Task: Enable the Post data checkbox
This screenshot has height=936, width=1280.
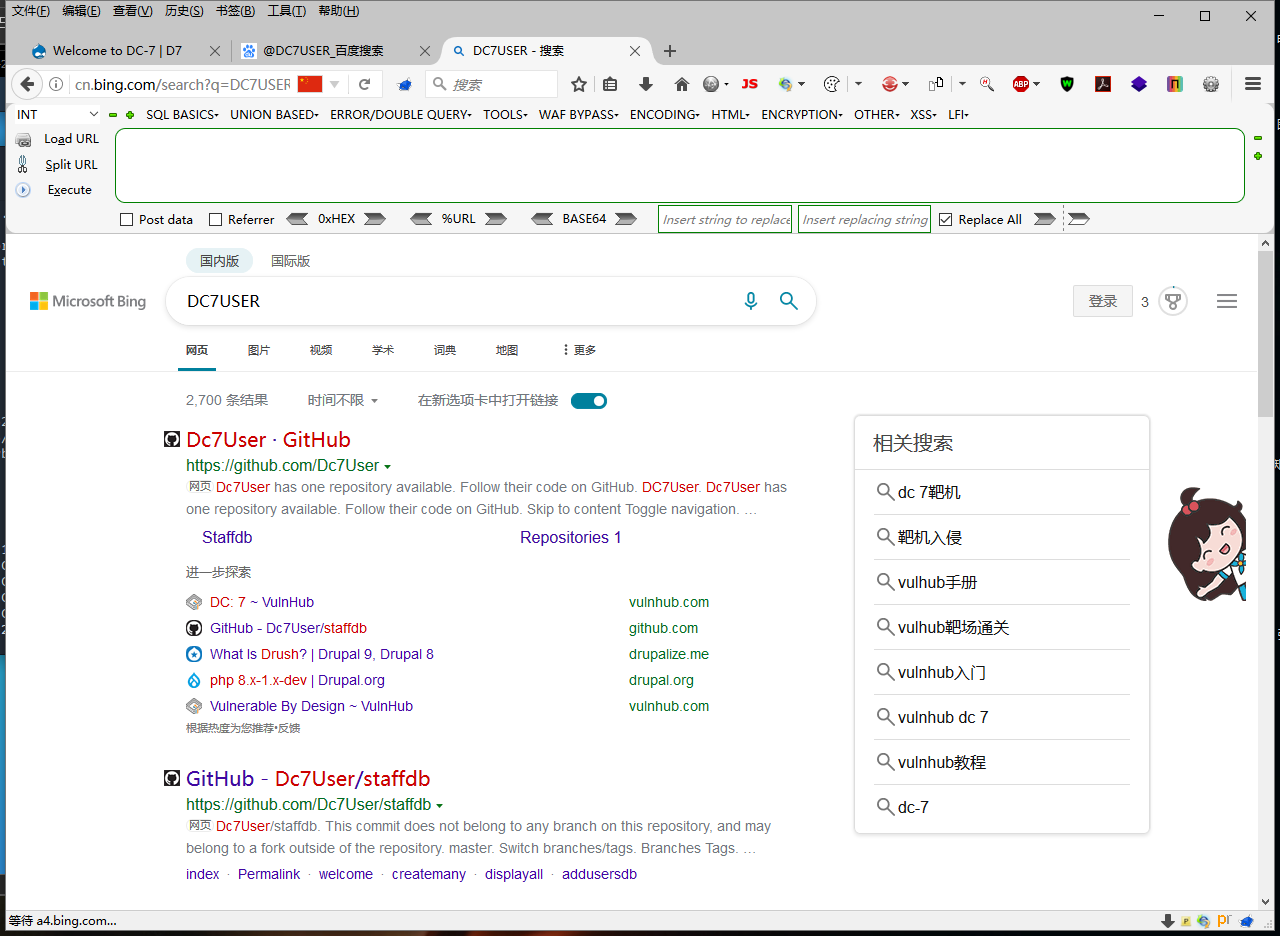Action: click(x=126, y=220)
